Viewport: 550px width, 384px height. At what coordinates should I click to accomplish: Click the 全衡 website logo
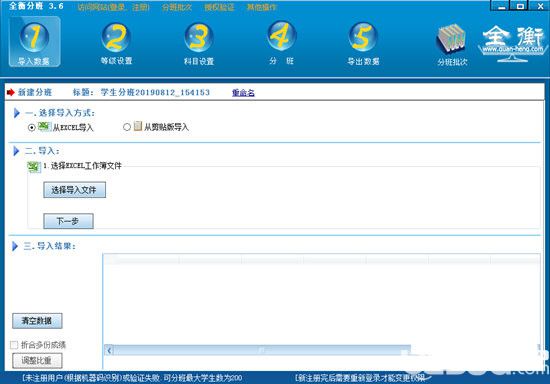[x=513, y=43]
